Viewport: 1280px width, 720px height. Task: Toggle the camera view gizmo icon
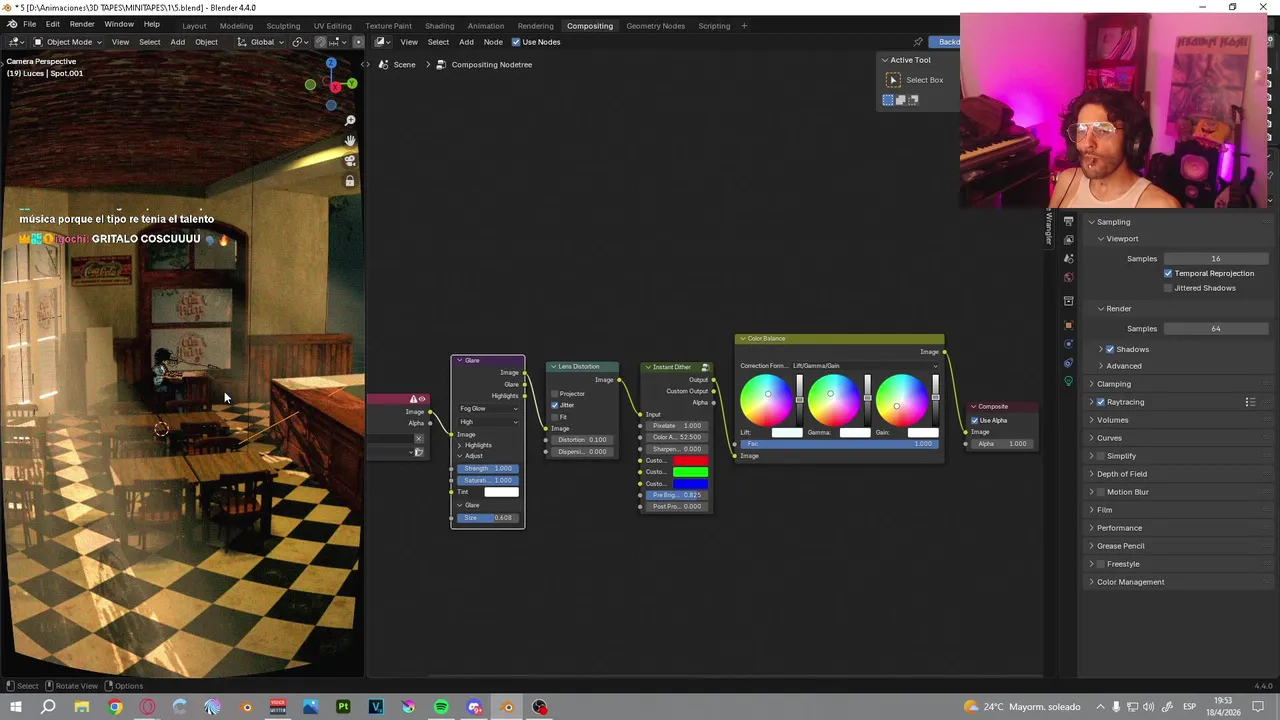(350, 160)
